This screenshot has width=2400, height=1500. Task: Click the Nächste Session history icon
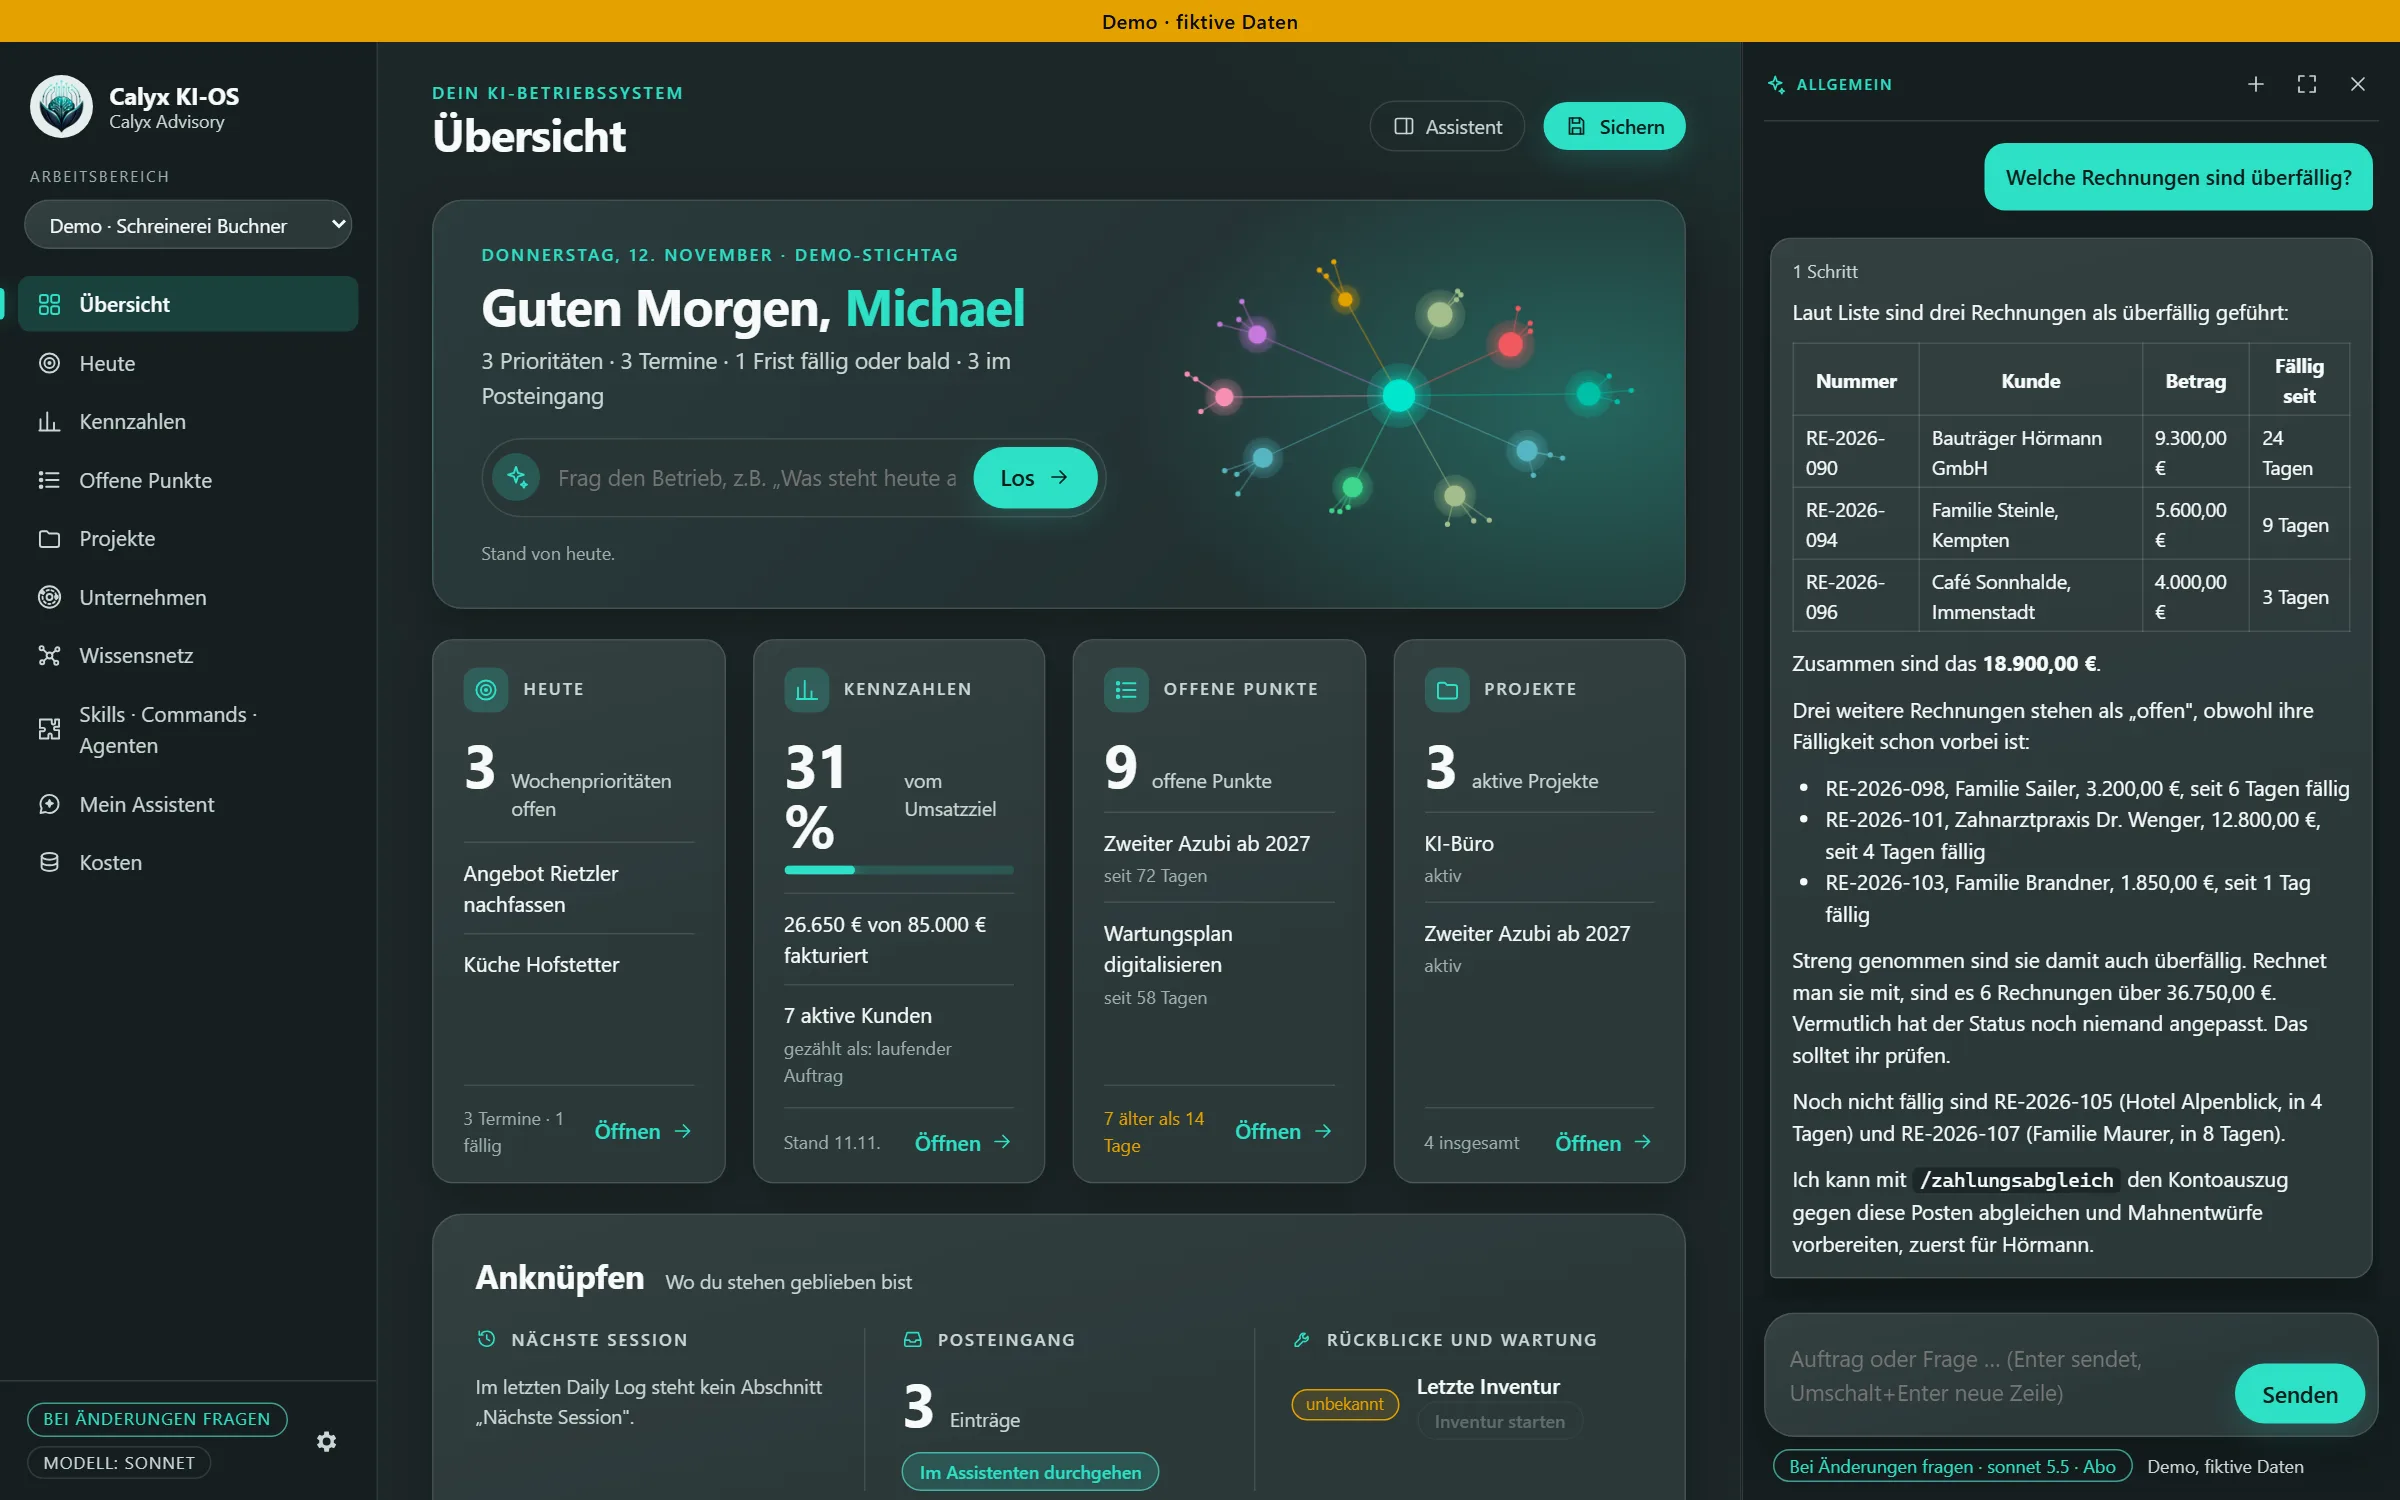point(487,1339)
